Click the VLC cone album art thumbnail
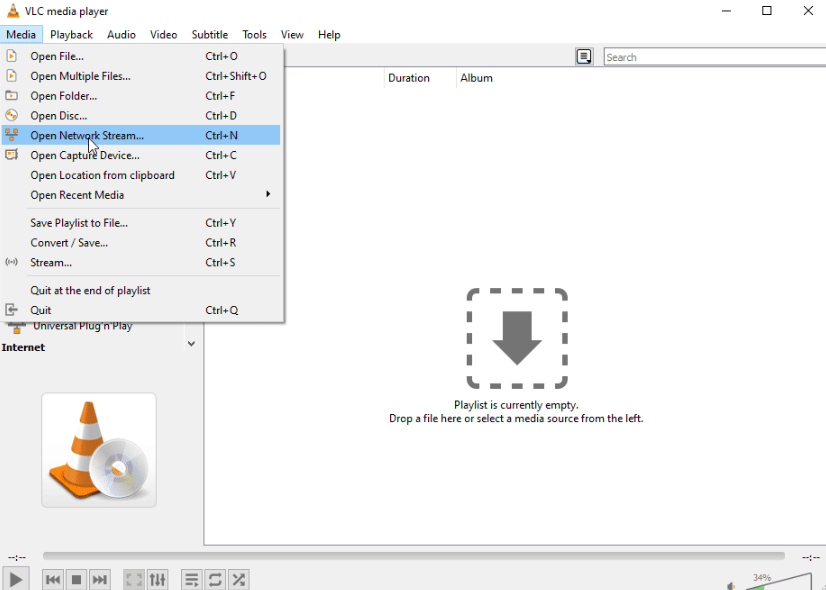826x590 pixels. coord(99,450)
